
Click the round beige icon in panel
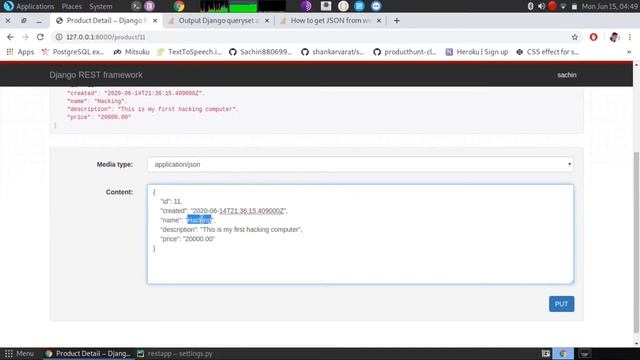click(343, 6)
